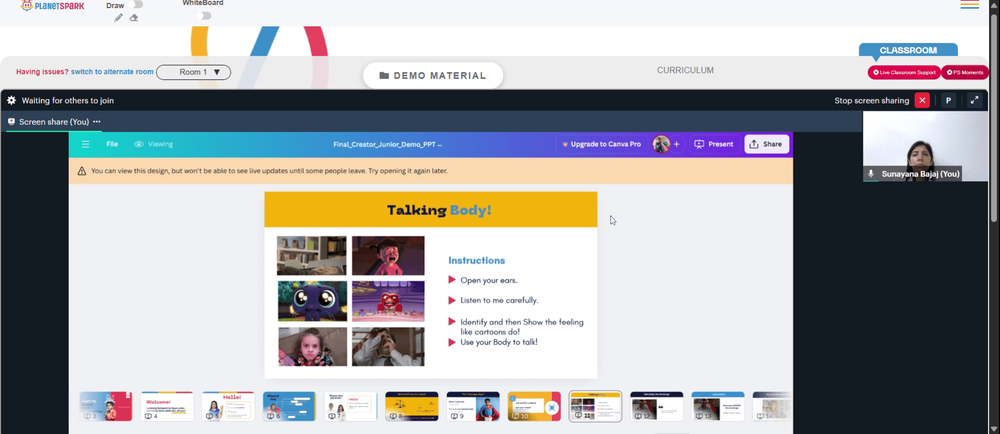Expand the video panel to fullscreen
The image size is (1000, 434).
click(x=974, y=101)
